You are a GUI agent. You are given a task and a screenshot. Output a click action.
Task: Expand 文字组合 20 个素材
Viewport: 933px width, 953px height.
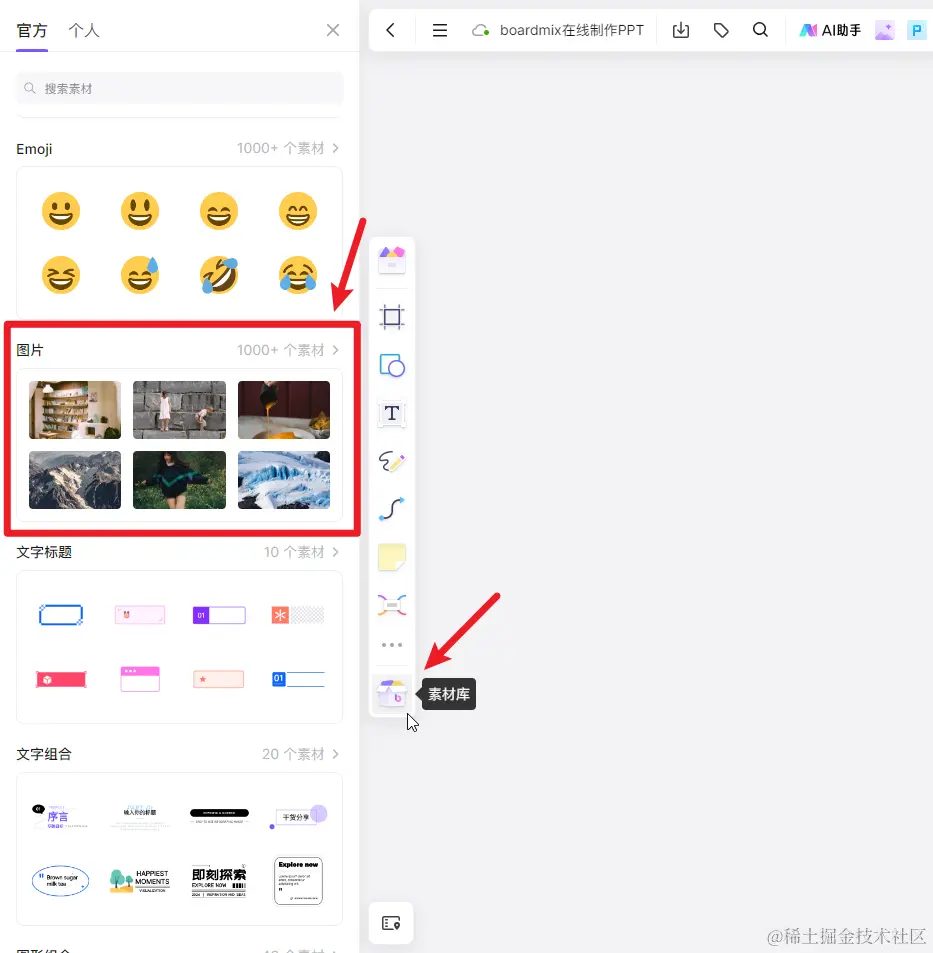[301, 754]
